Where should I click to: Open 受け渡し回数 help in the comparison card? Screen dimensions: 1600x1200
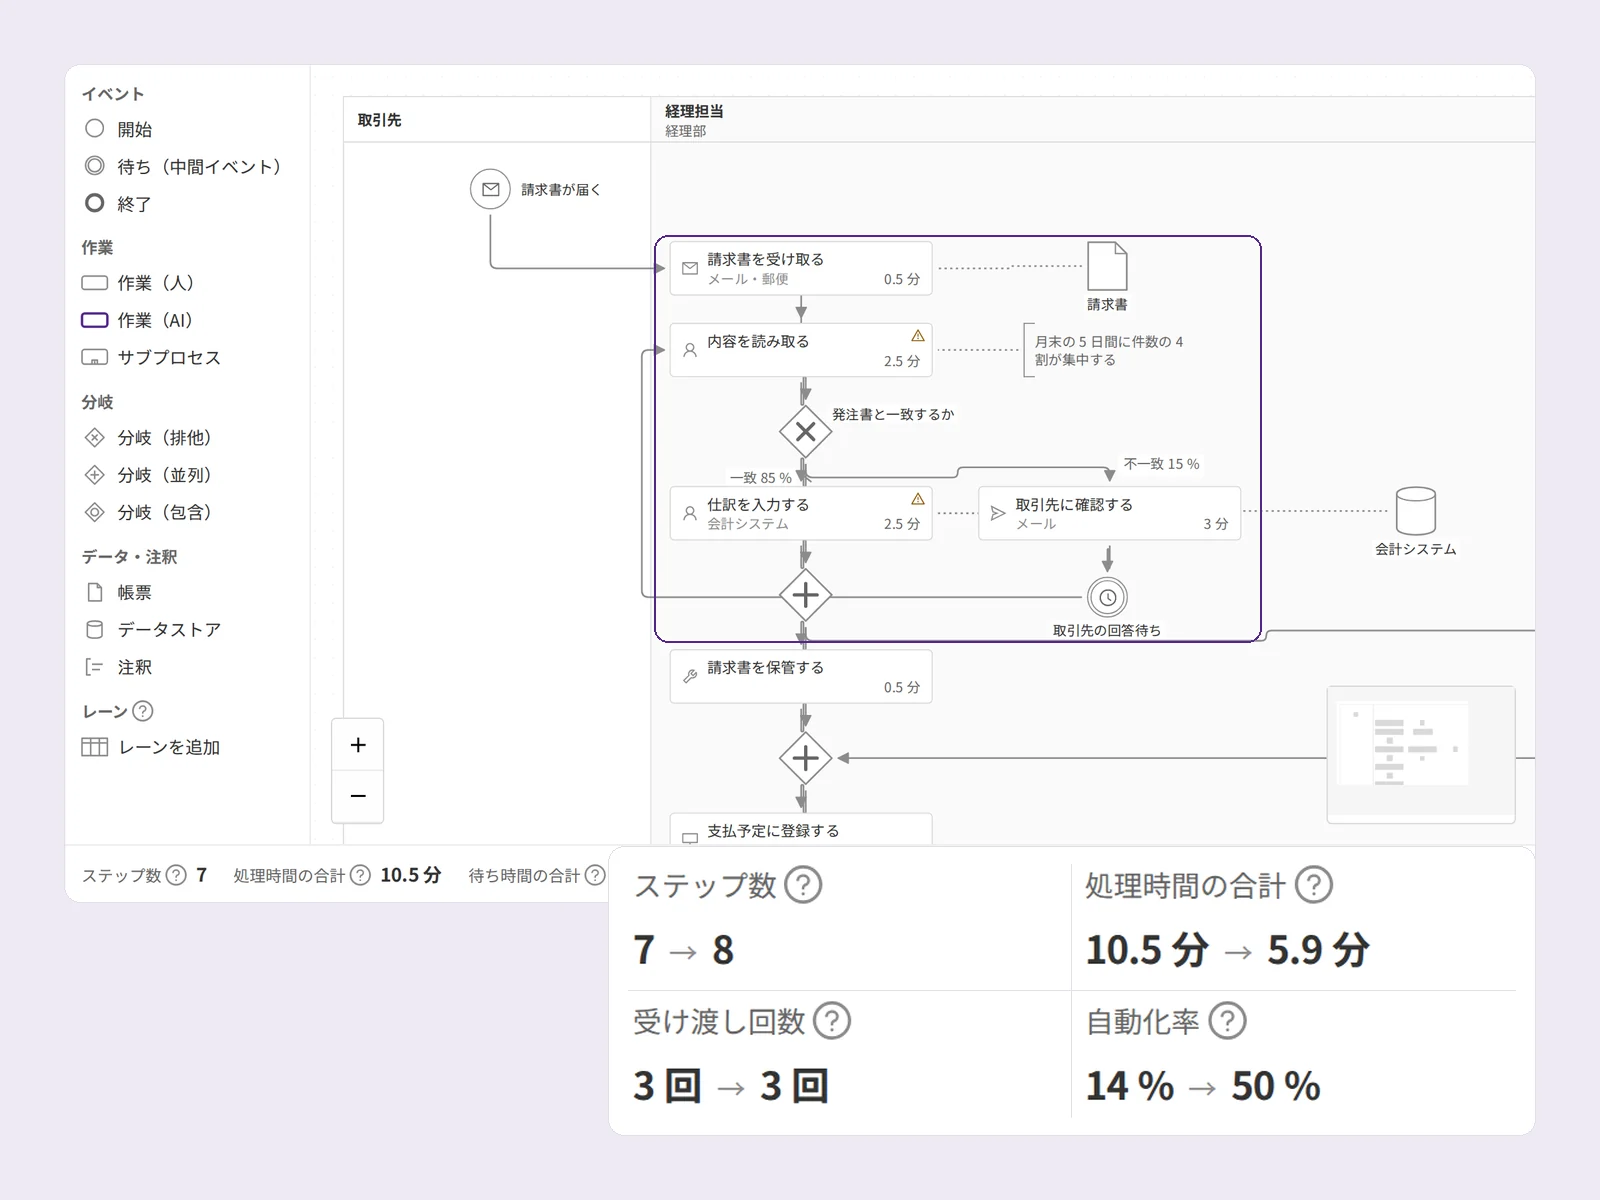pyautogui.click(x=832, y=1021)
